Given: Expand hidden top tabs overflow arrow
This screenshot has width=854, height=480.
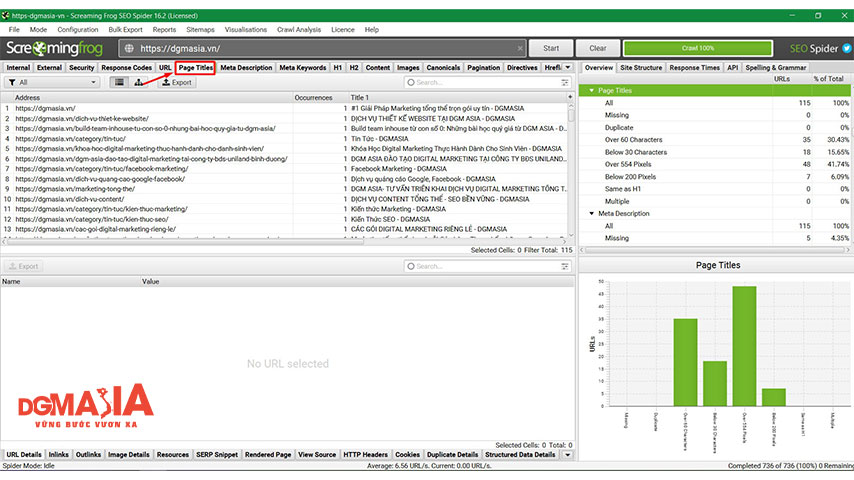Looking at the screenshot, I should click(x=568, y=68).
